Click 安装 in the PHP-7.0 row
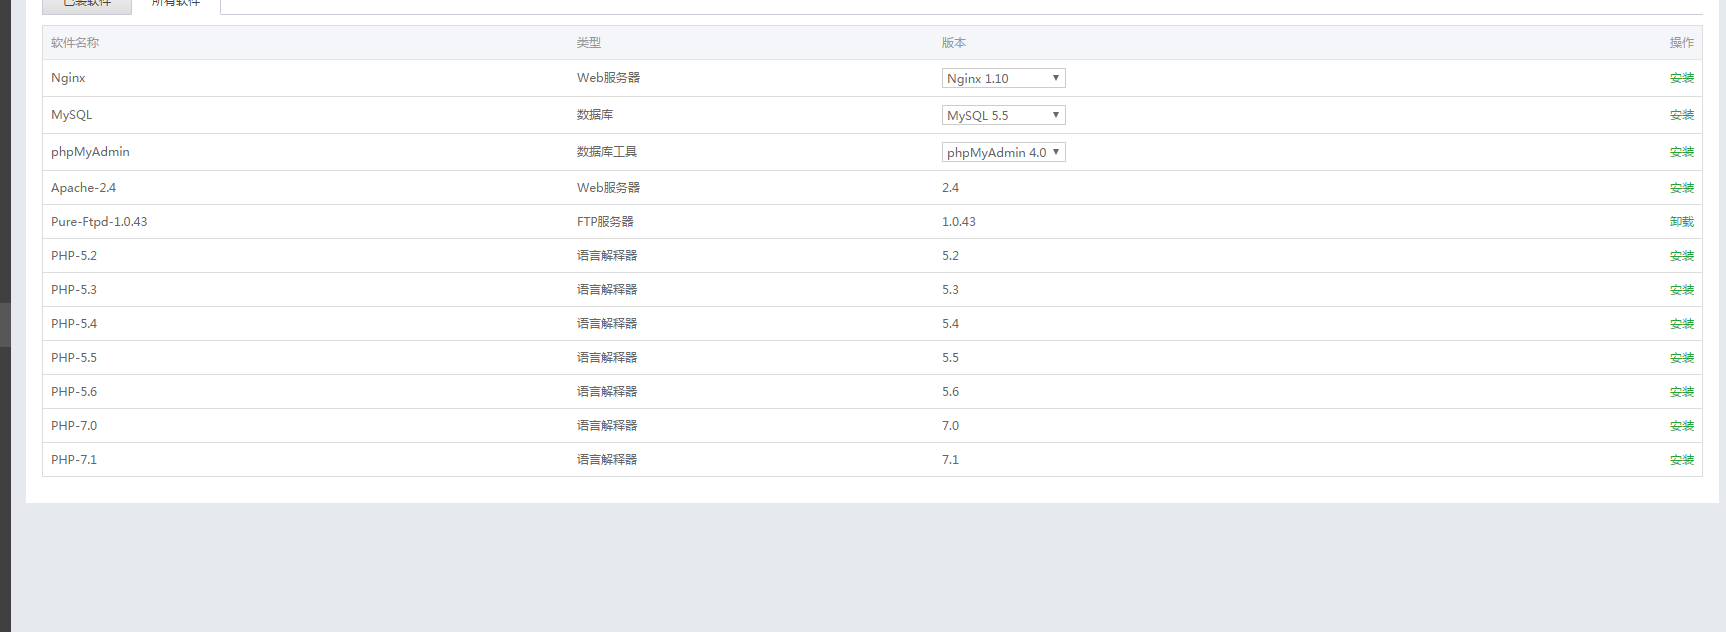 (x=1682, y=426)
